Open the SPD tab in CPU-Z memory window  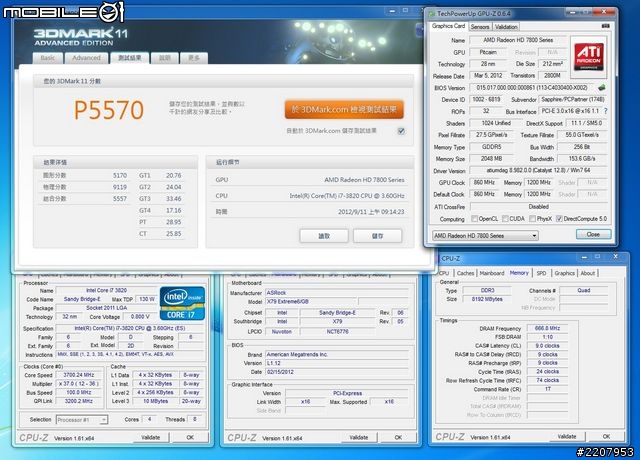coord(541,273)
